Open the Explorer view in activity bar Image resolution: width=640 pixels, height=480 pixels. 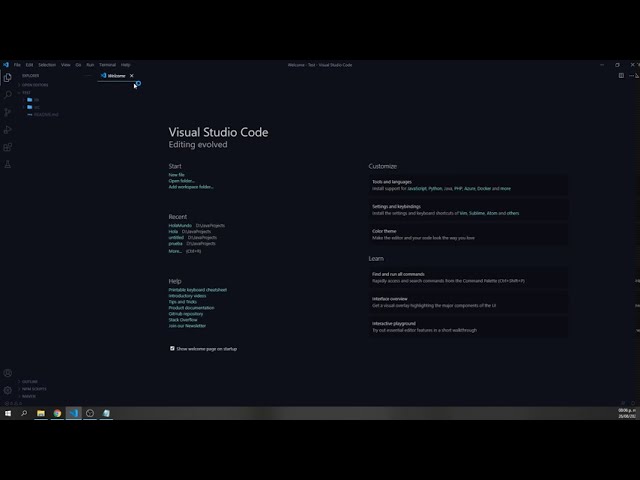7,77
